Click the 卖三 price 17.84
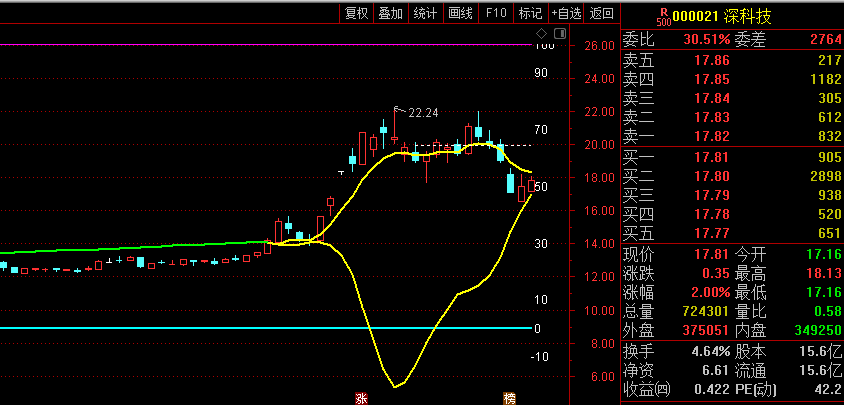 [x=712, y=98]
